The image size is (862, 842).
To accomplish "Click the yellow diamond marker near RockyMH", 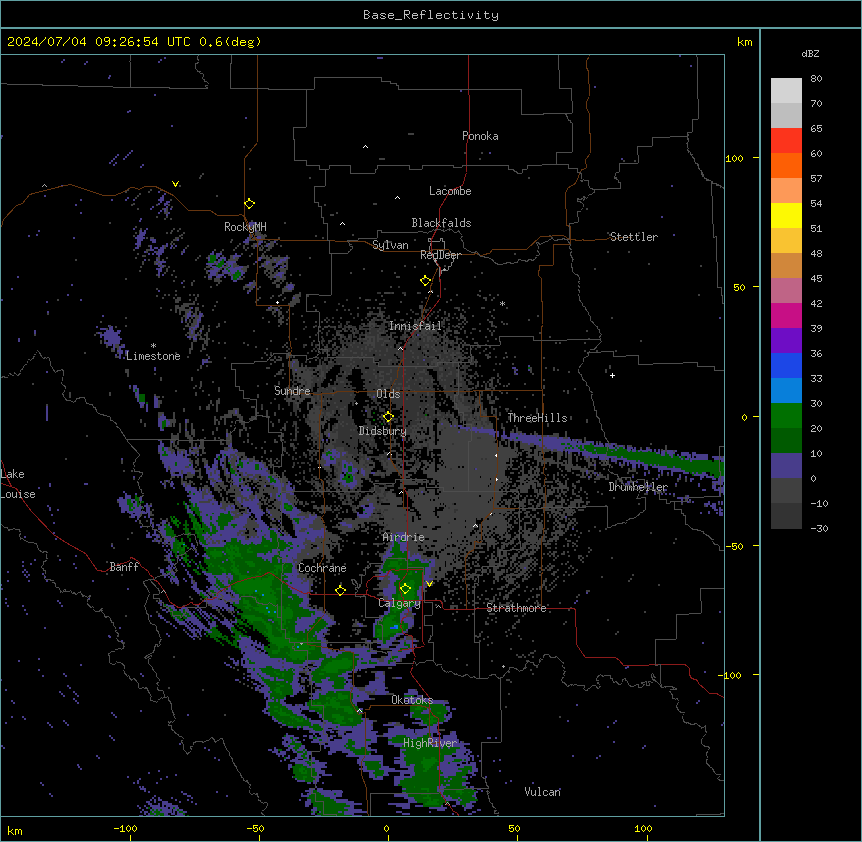I will click(x=249, y=204).
